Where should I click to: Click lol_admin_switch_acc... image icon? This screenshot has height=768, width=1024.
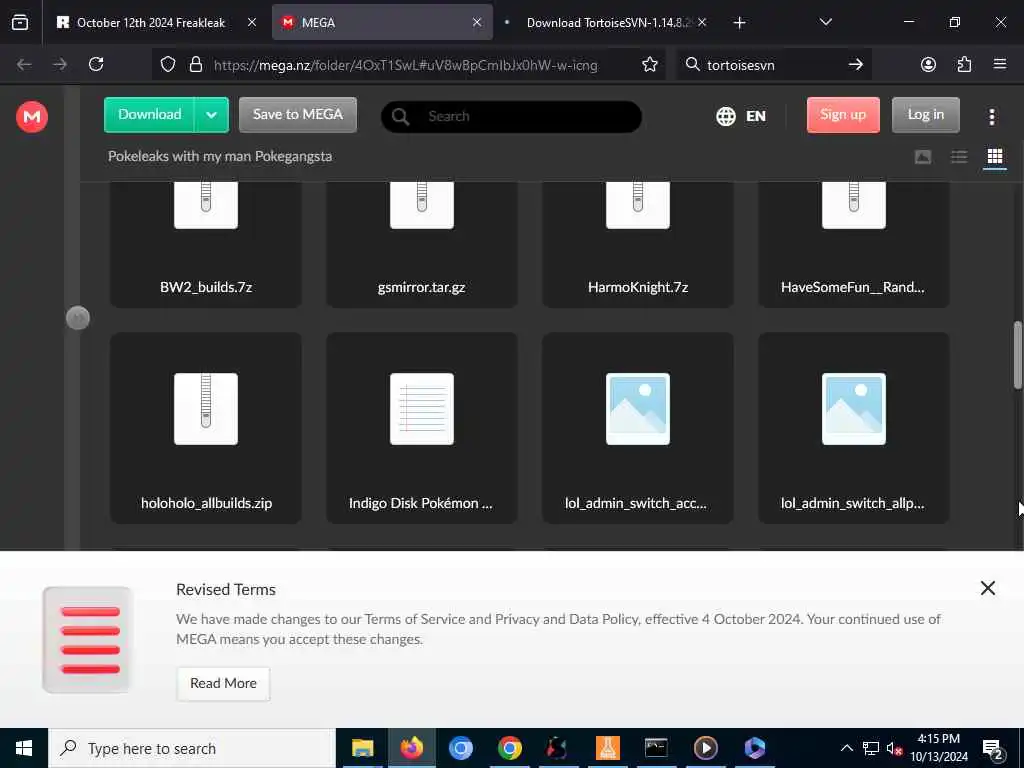pyautogui.click(x=638, y=409)
